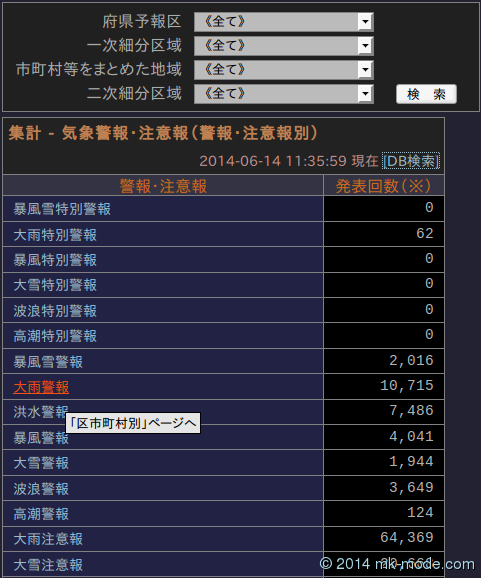This screenshot has width=481, height=578.
Task: Click the 警報・注意報 column header
Action: coord(163,186)
